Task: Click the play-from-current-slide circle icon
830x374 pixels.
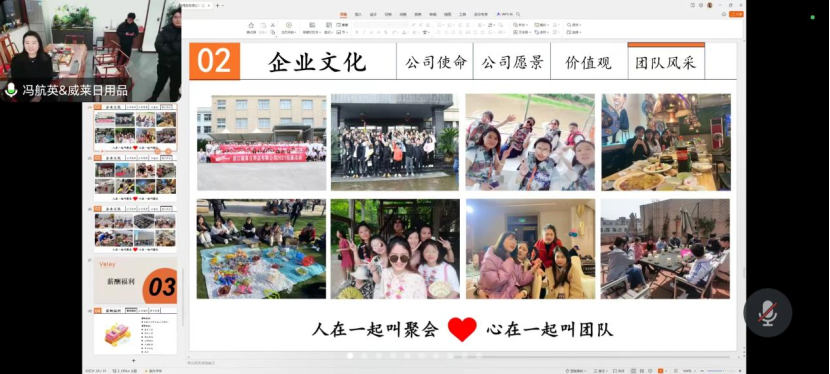Action: point(288,25)
